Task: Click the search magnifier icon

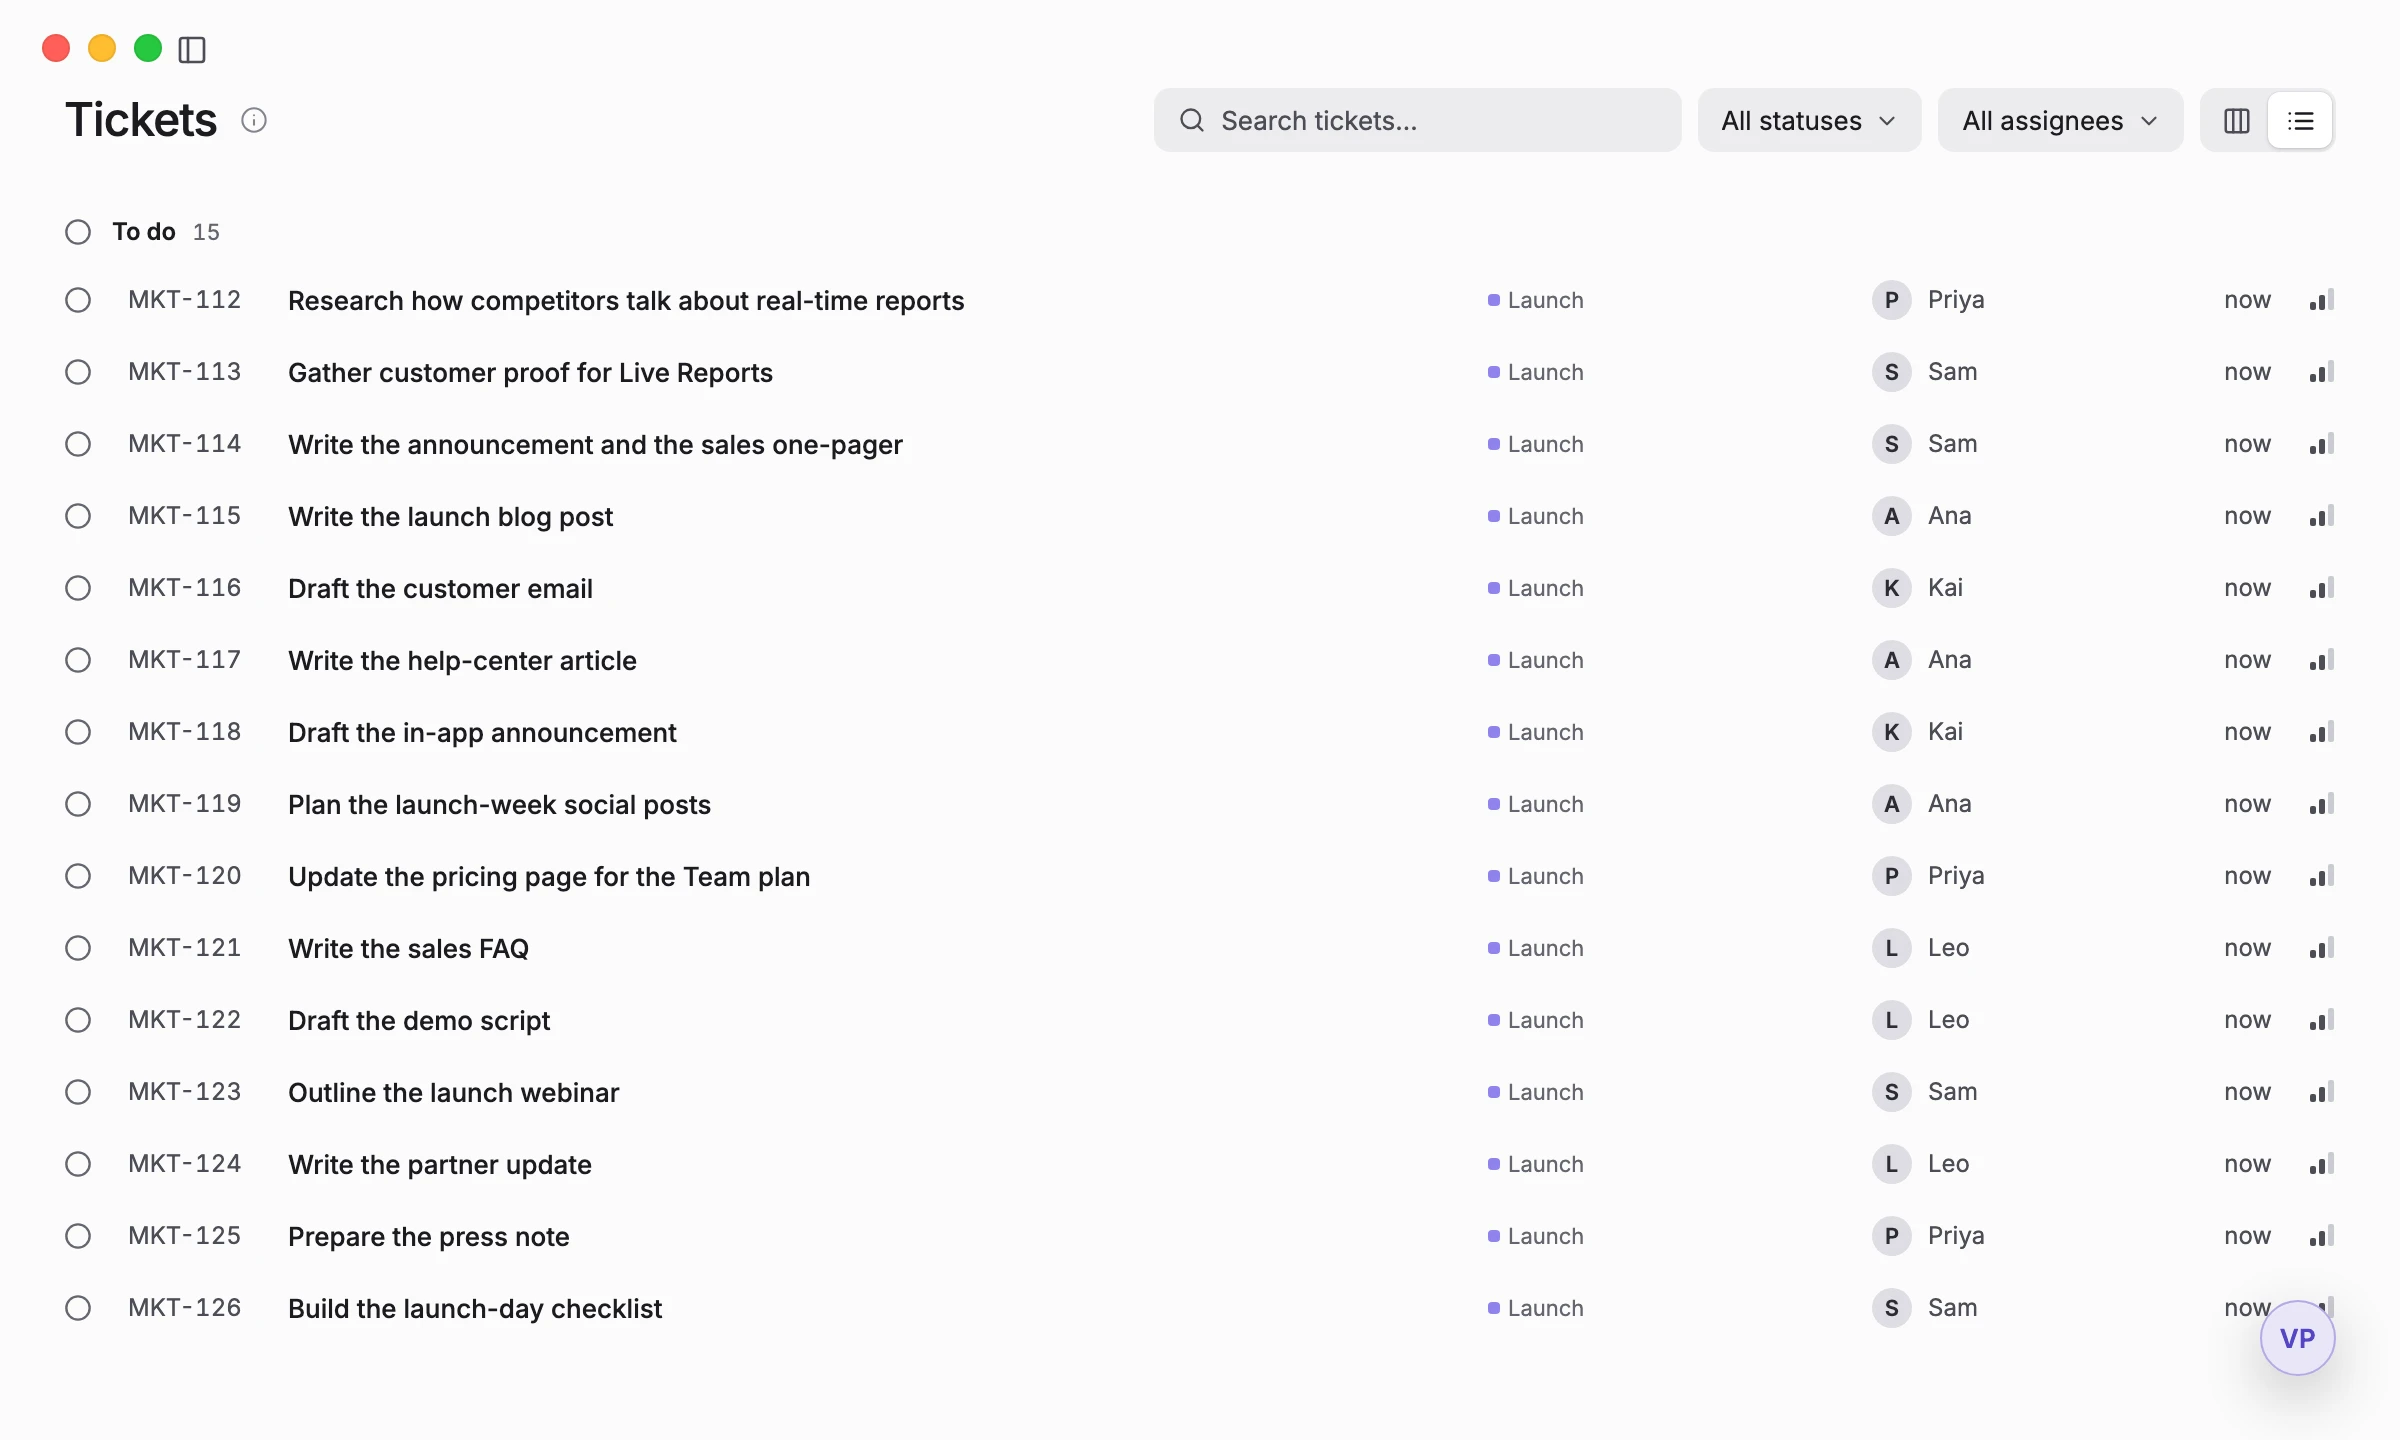Action: tap(1192, 121)
